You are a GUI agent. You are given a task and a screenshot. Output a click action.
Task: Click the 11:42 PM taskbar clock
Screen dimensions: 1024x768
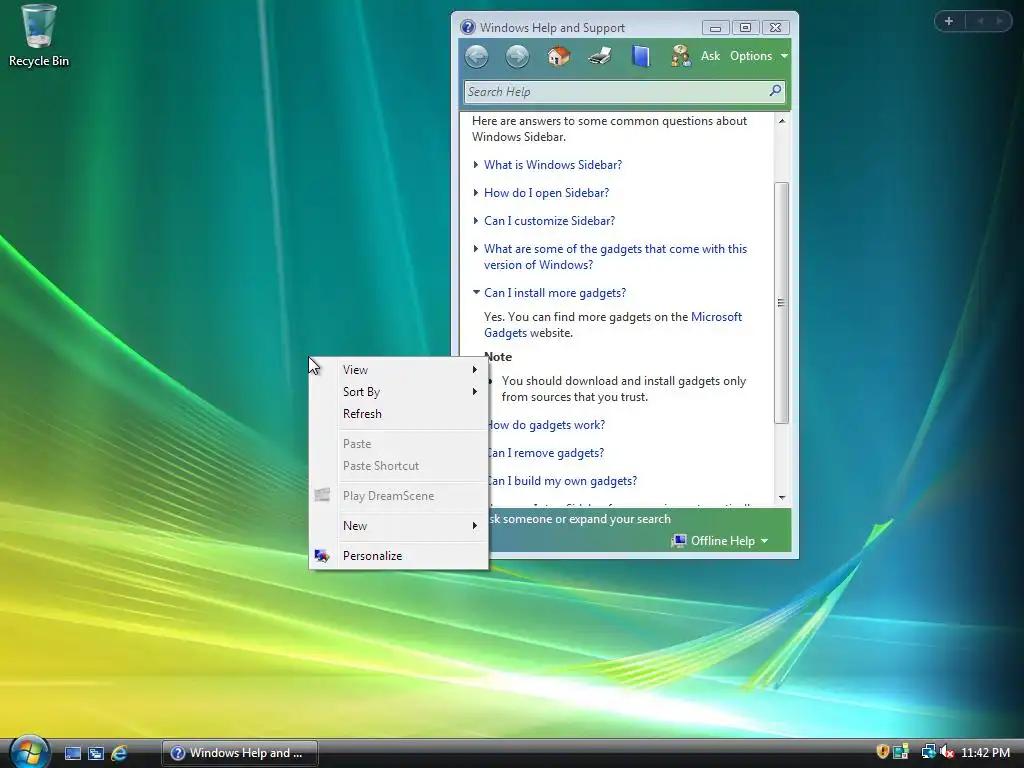(x=985, y=753)
